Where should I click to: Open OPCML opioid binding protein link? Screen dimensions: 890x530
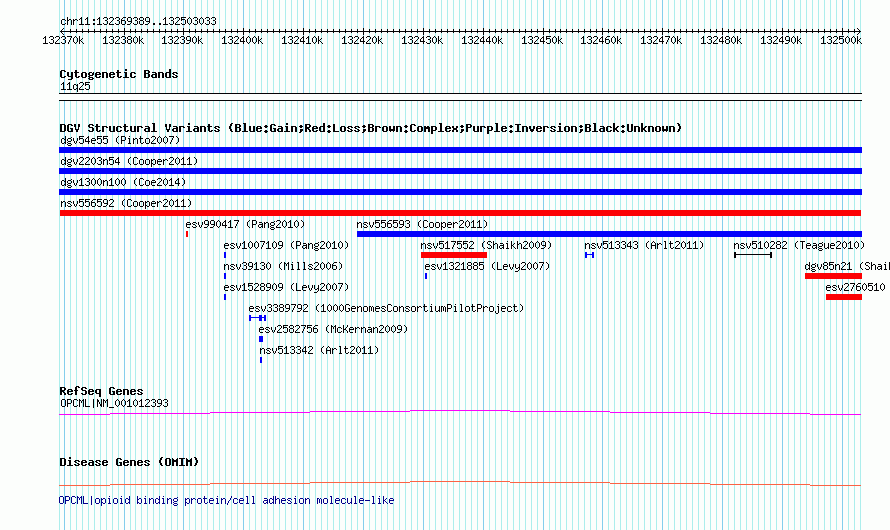click(226, 500)
